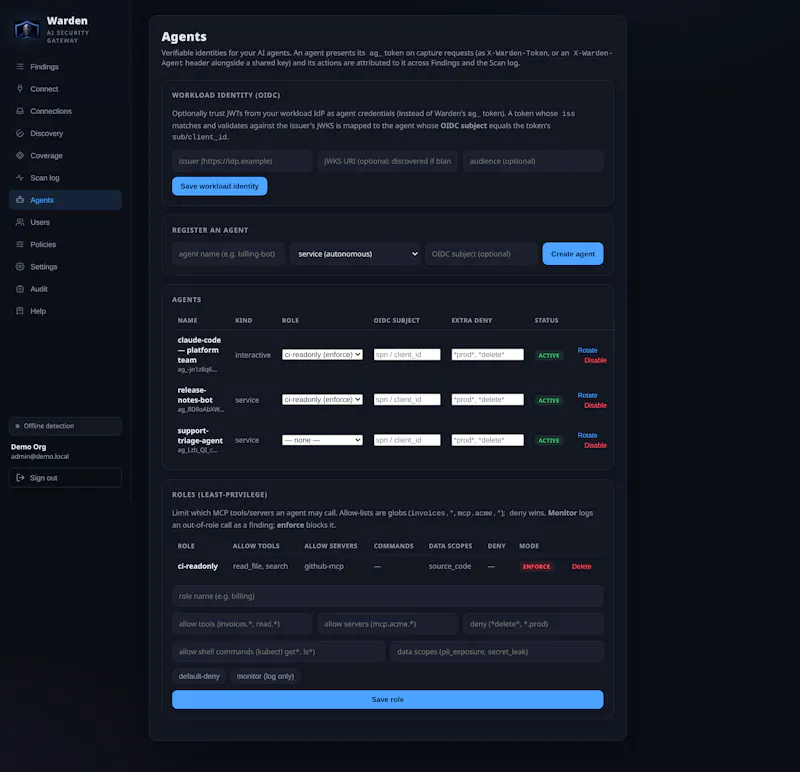800x772 pixels.
Task: Click the Coverage icon in sidebar
Action: coord(20,156)
